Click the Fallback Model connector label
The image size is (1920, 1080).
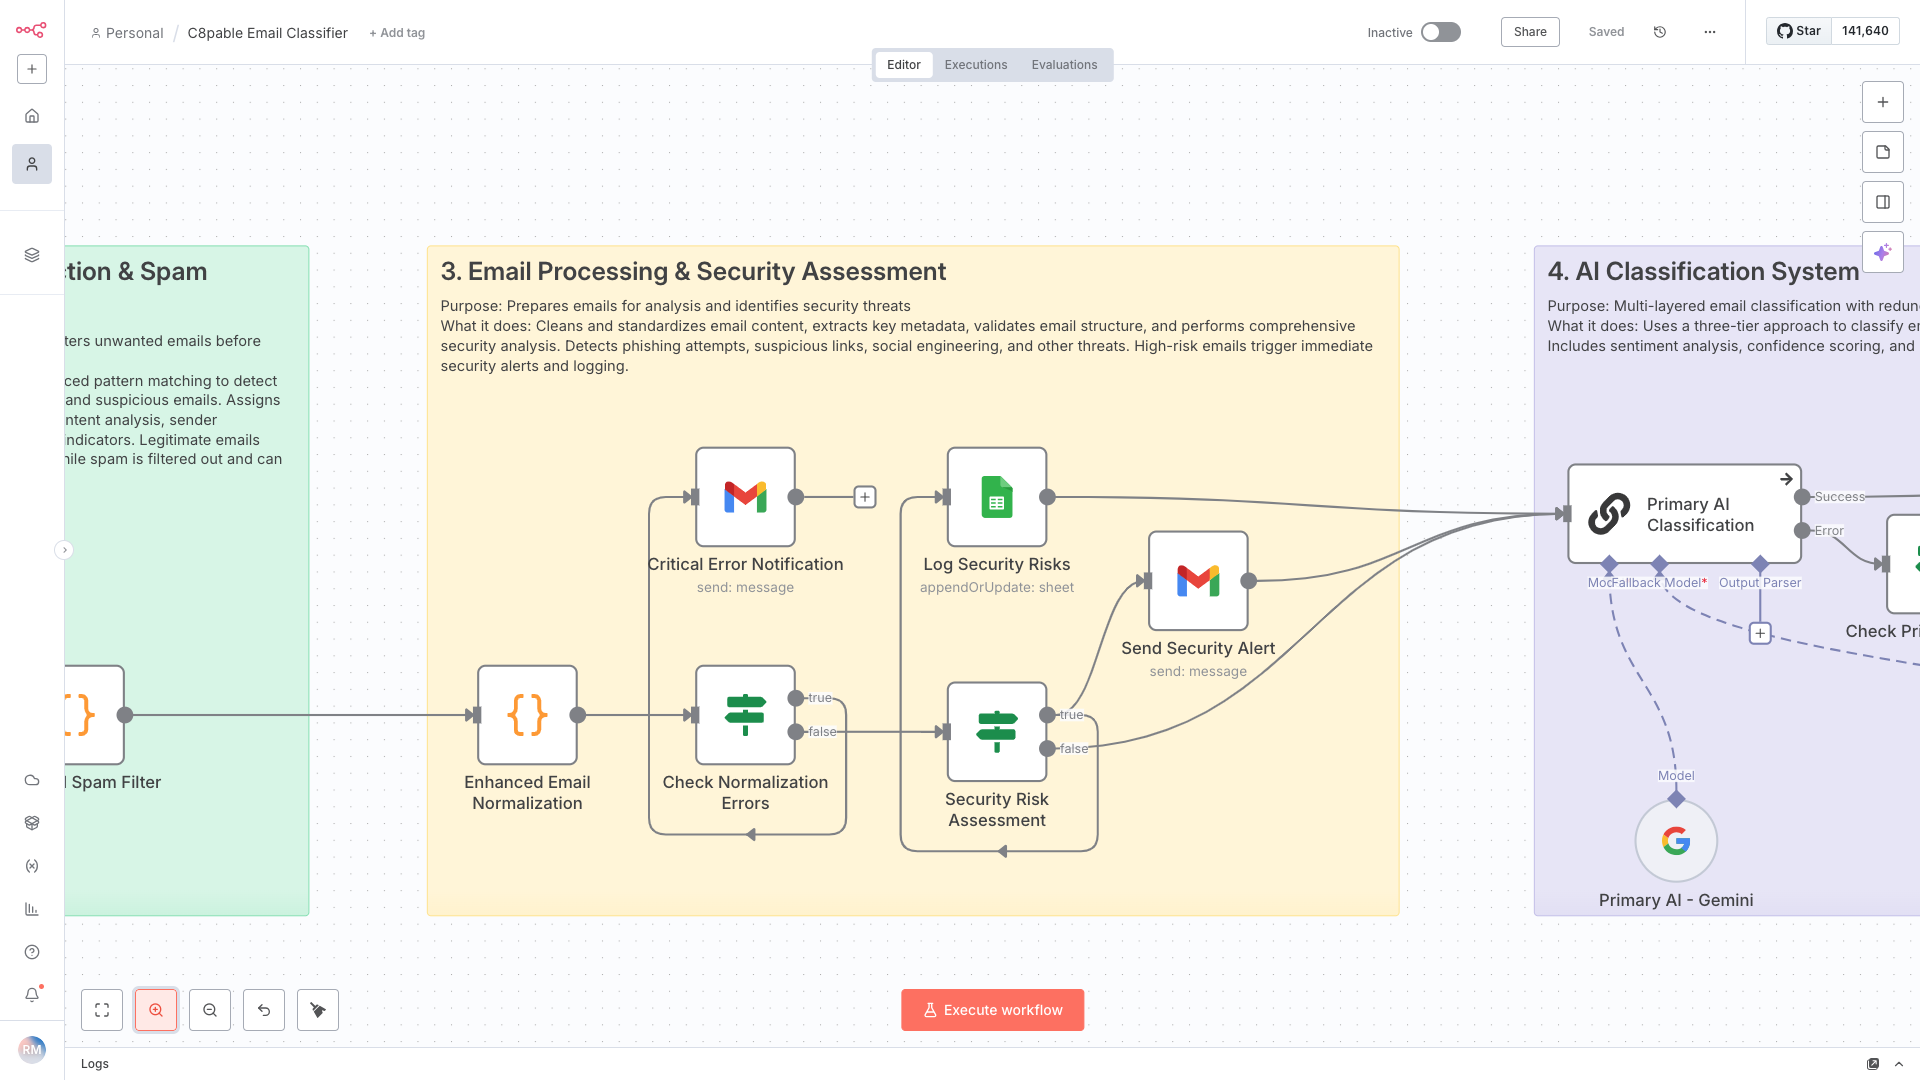click(1659, 583)
